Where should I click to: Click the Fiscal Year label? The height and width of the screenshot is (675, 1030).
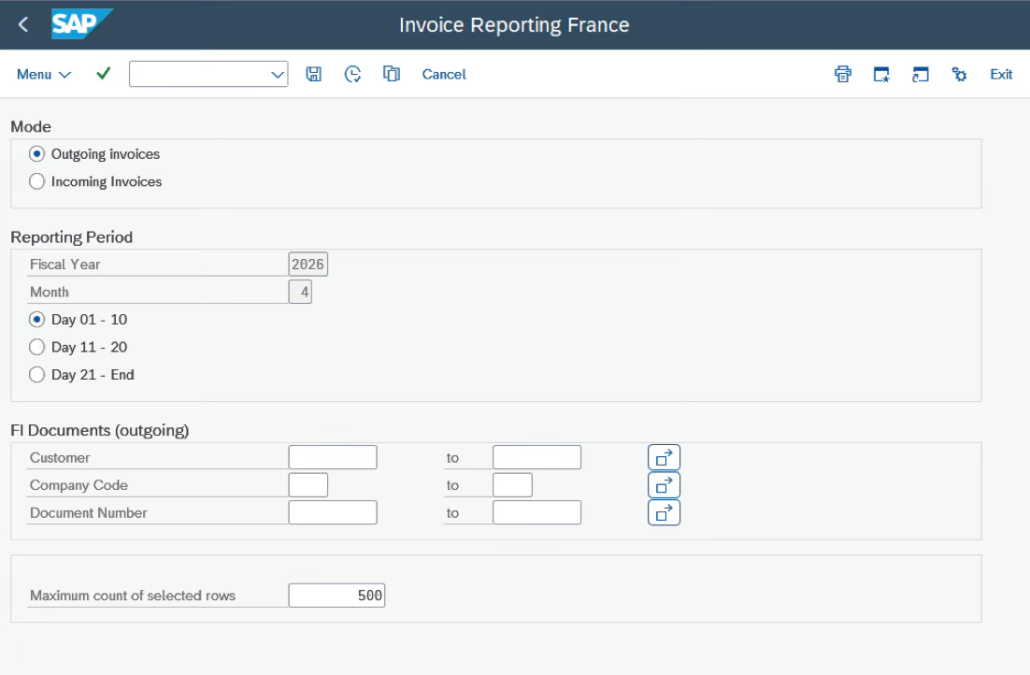[x=65, y=264]
